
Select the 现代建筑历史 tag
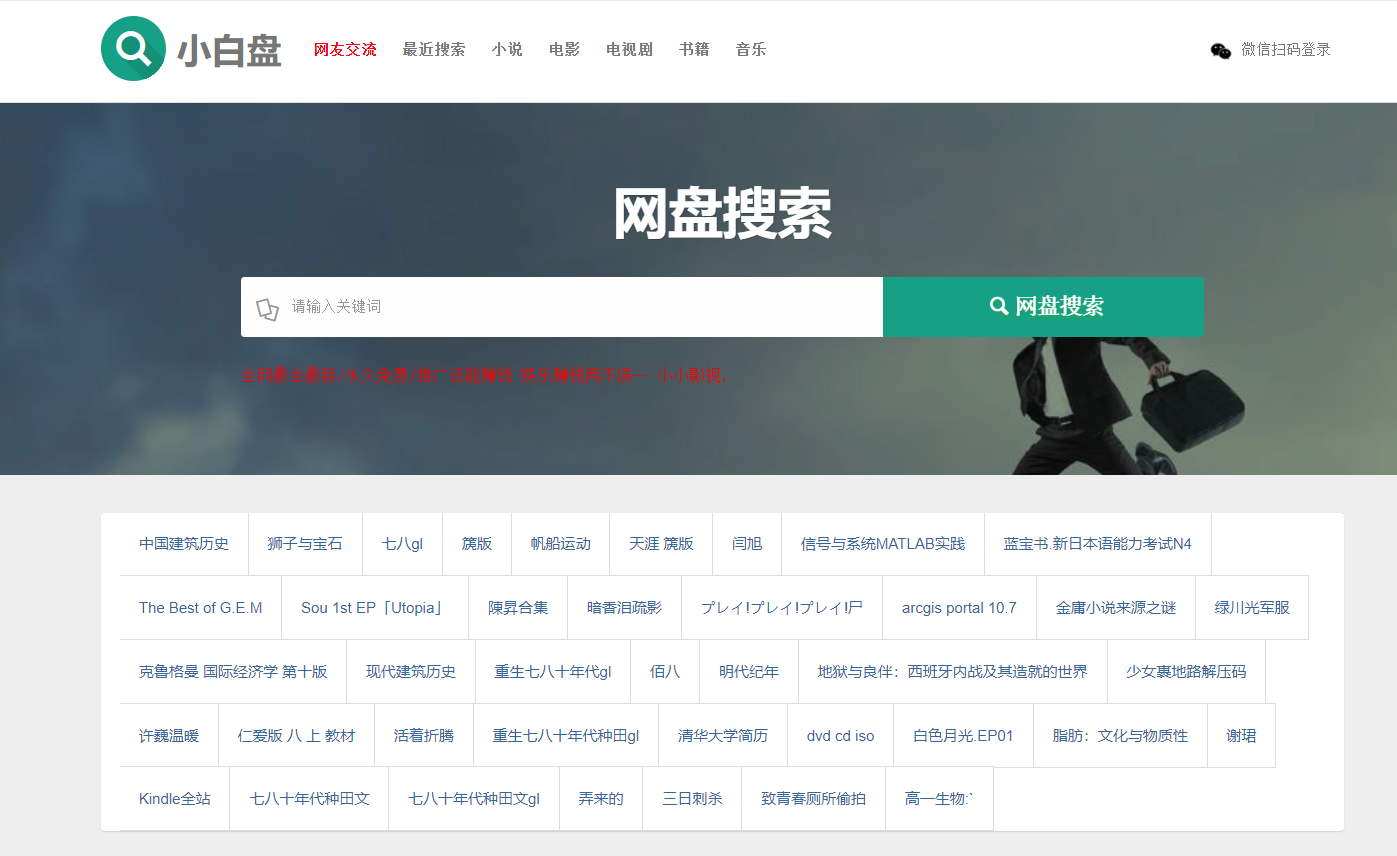411,672
